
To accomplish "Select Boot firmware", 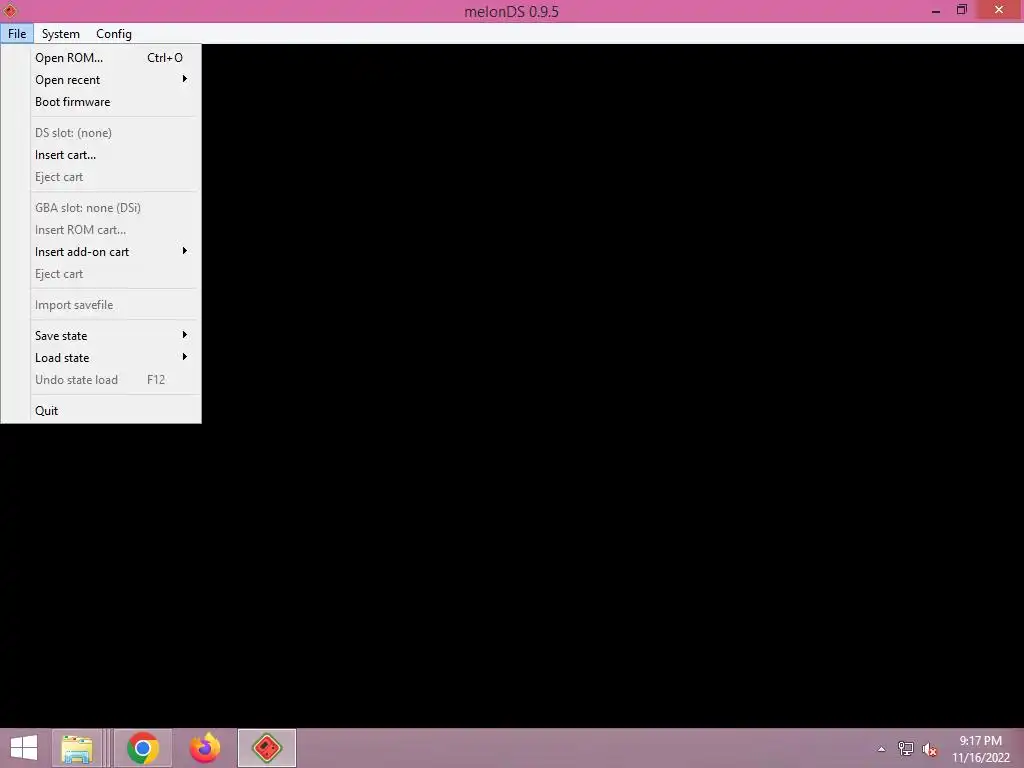I will (114, 102).
